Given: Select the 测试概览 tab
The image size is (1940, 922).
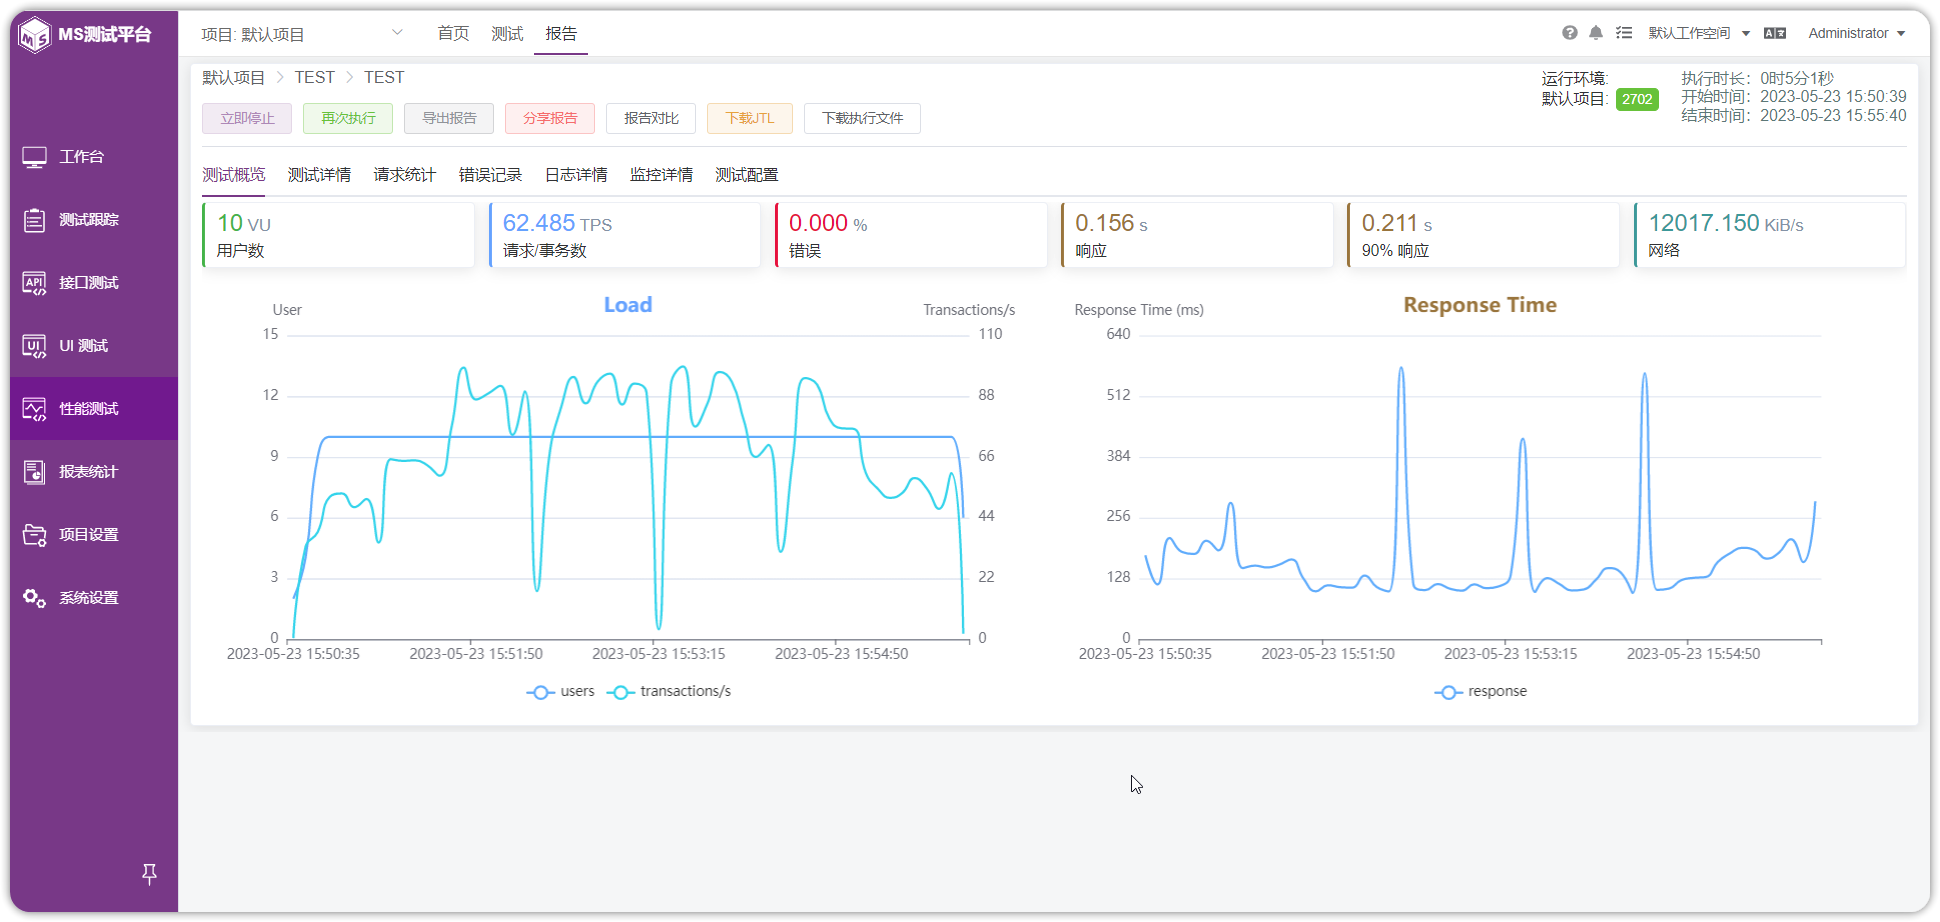Looking at the screenshot, I should [234, 175].
